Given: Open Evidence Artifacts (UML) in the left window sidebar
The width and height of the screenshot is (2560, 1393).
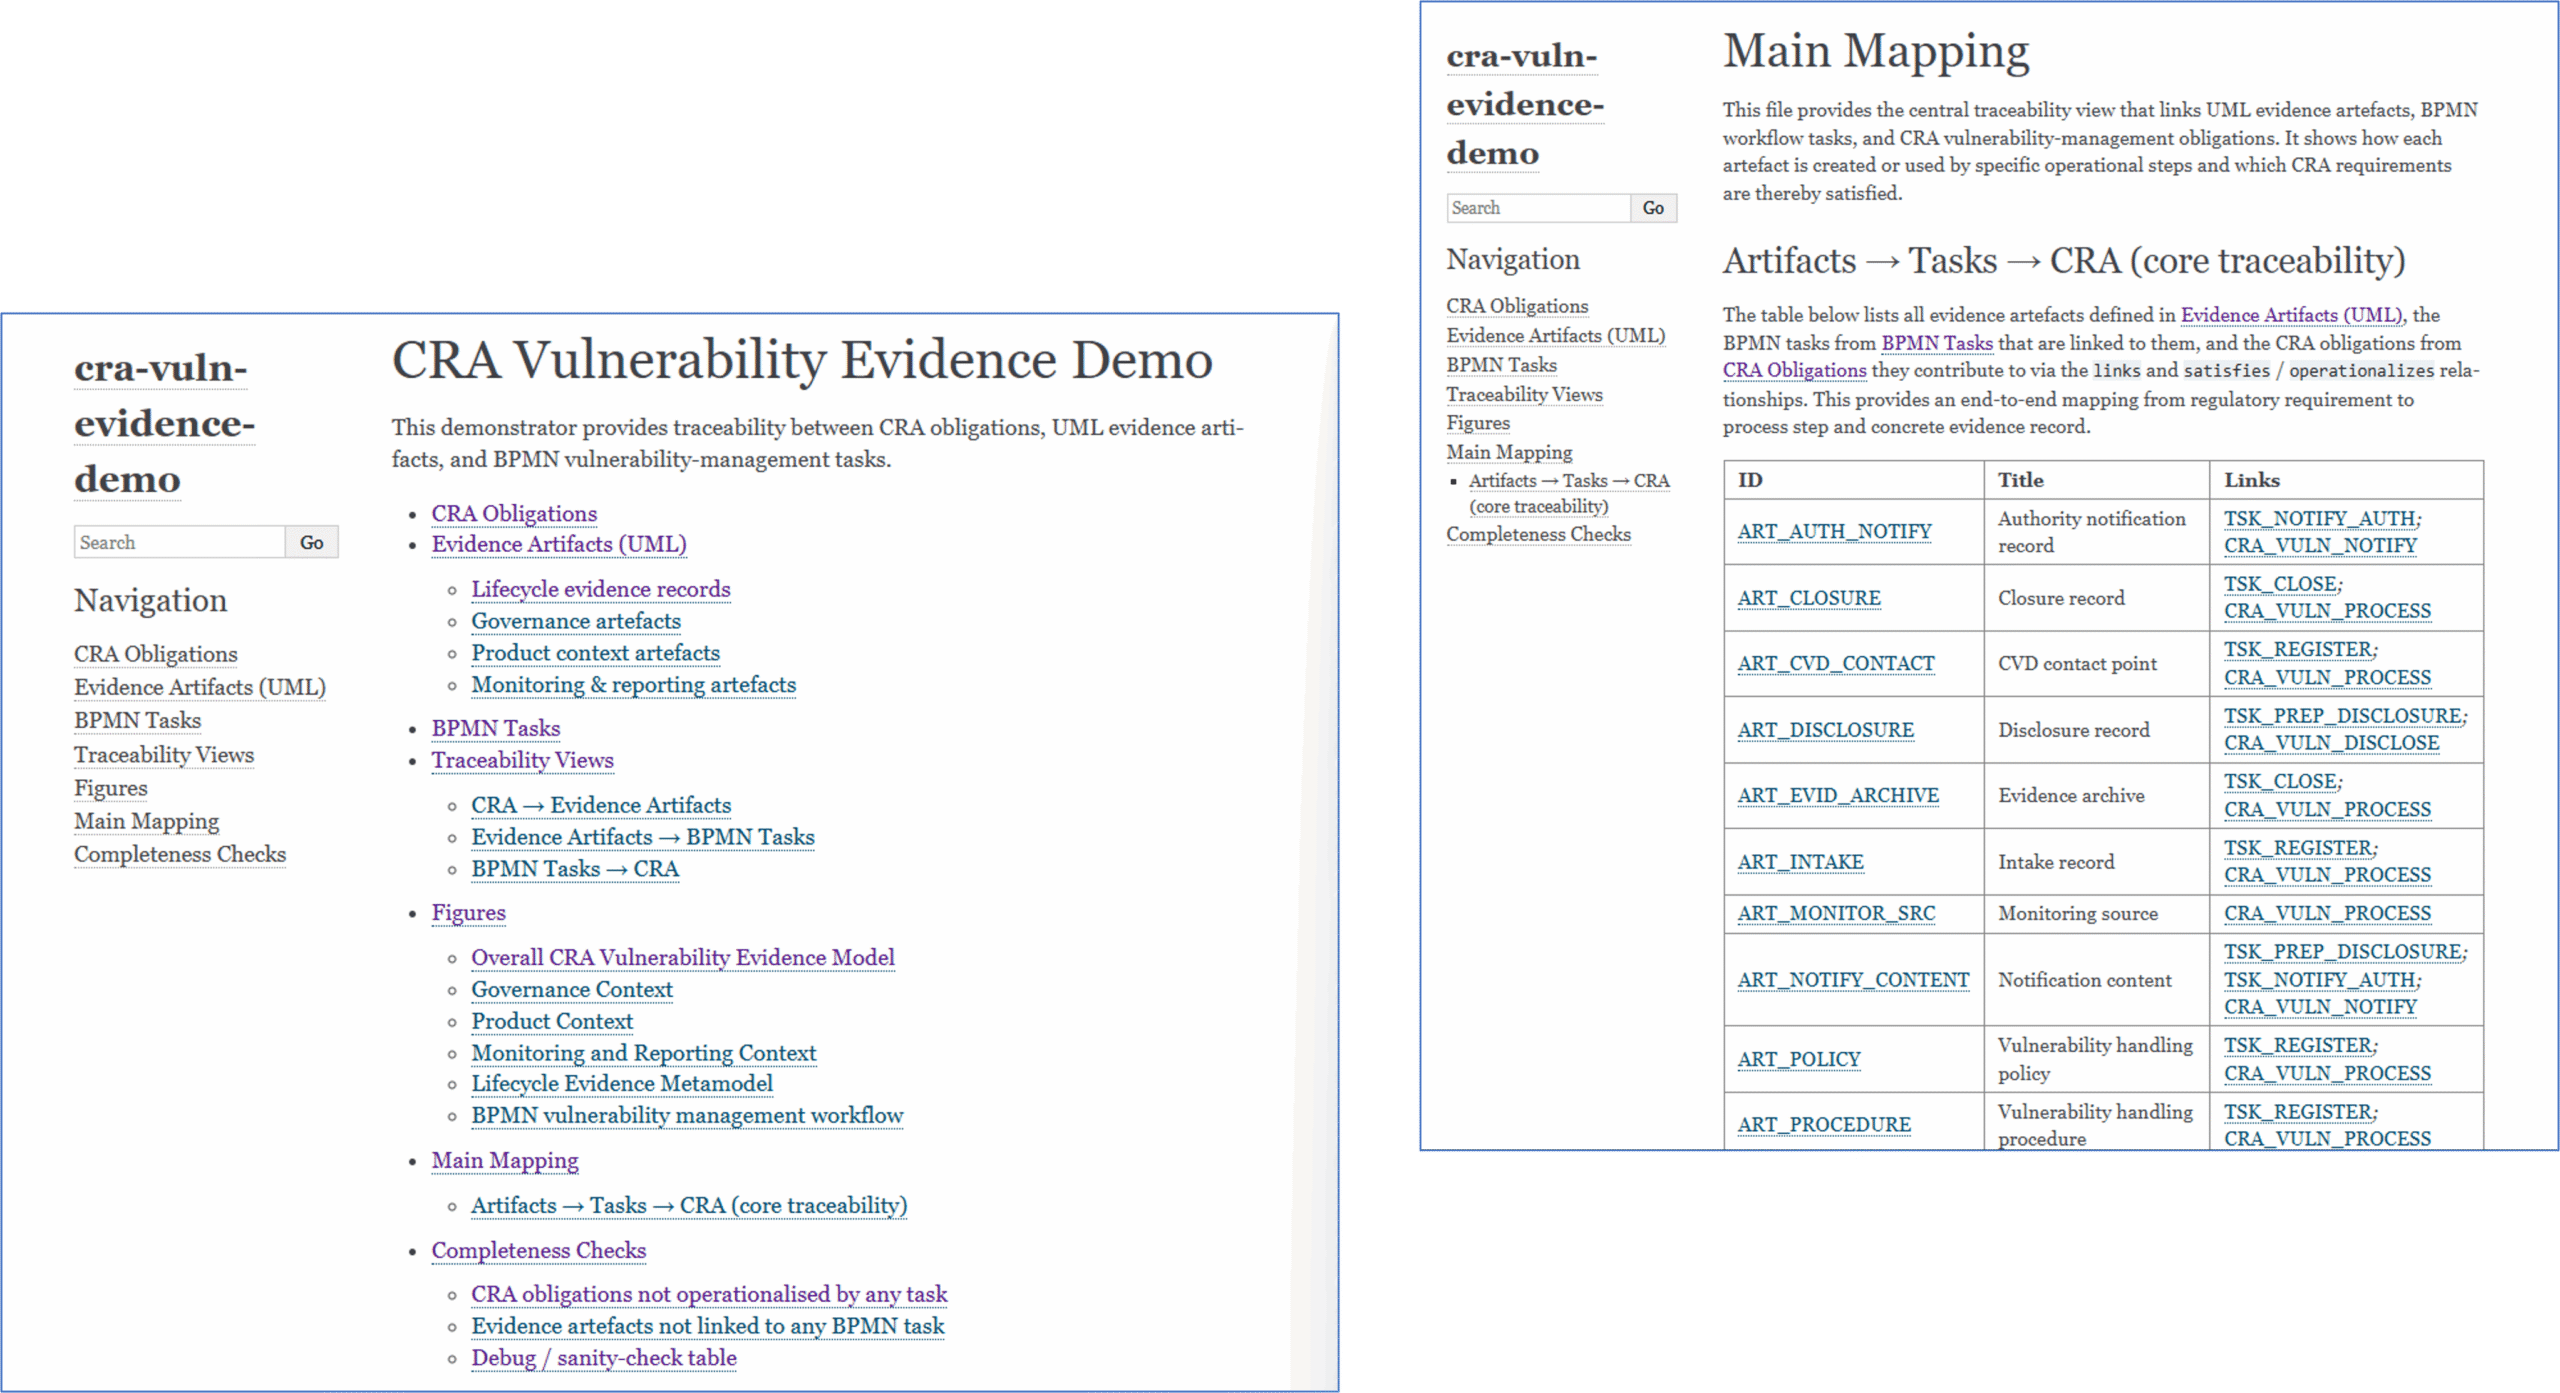Looking at the screenshot, I should [x=200, y=687].
